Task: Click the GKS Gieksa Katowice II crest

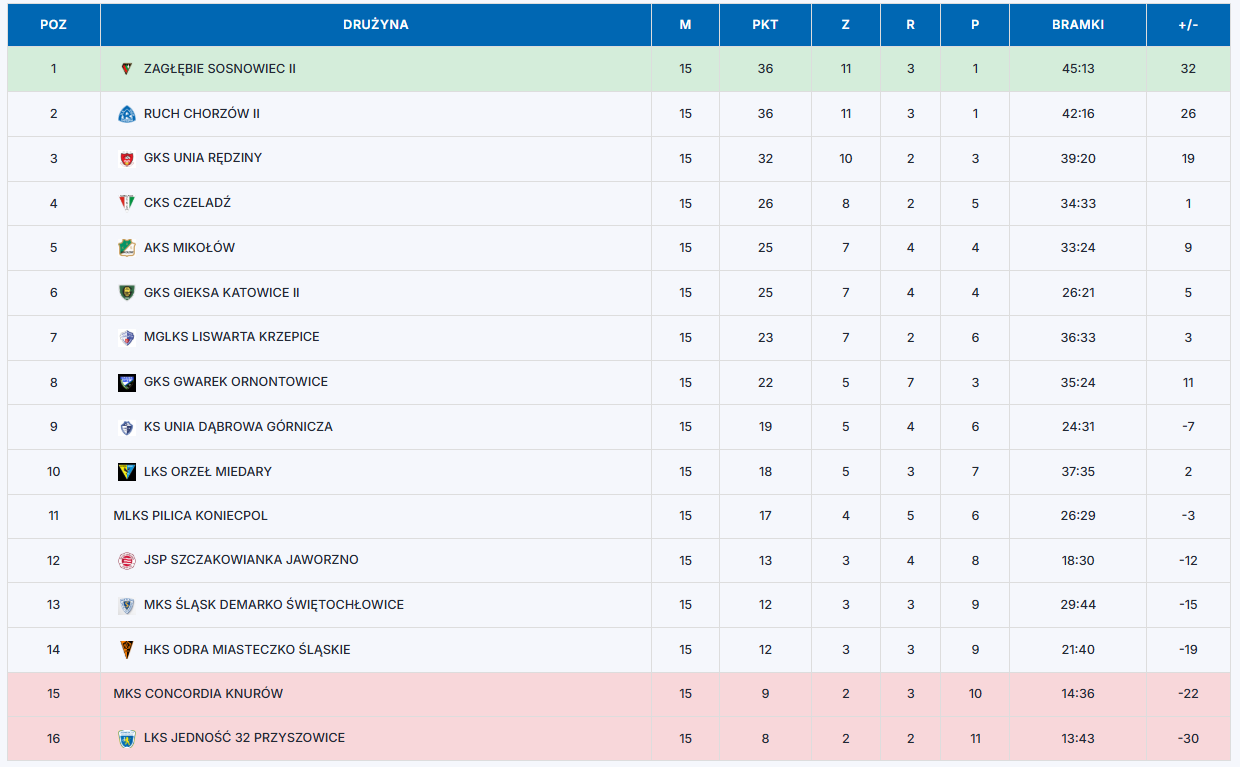Action: (126, 293)
